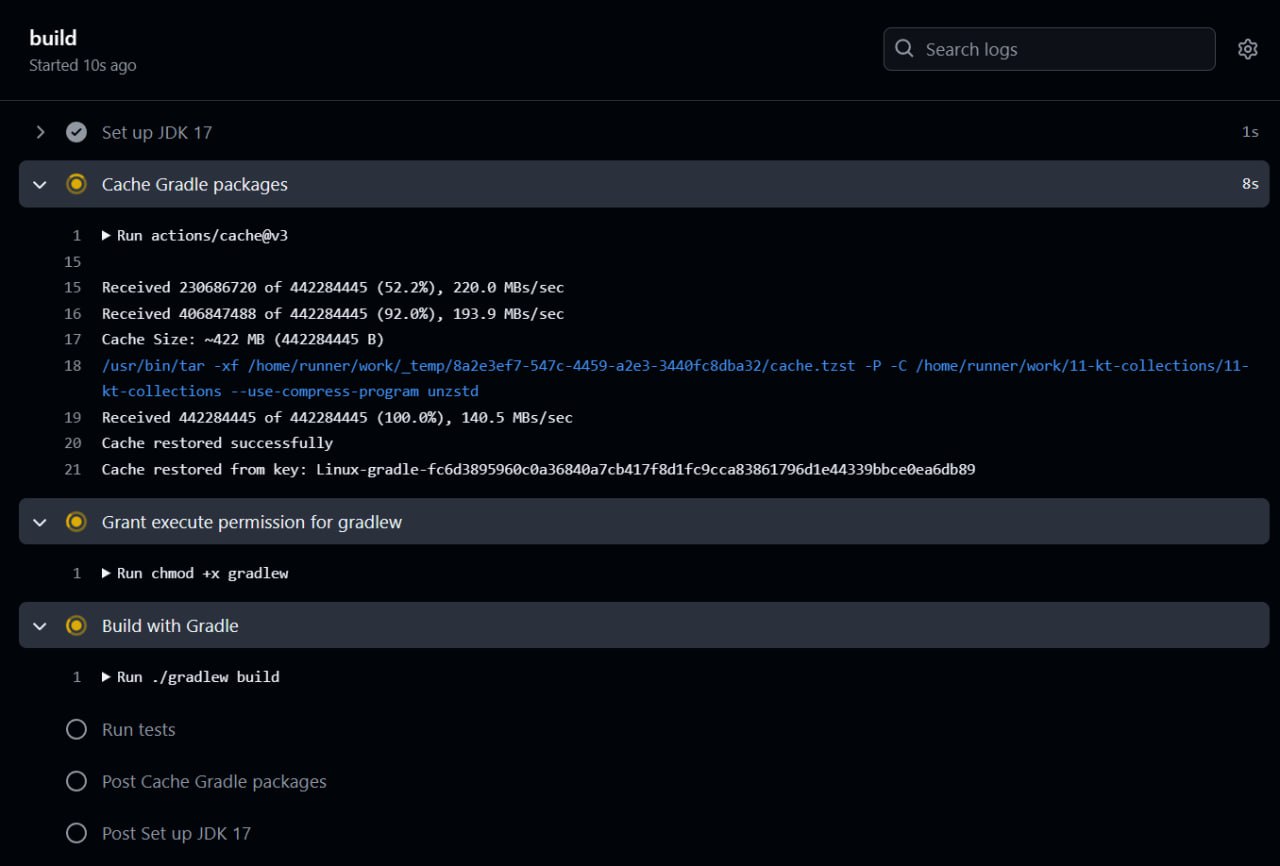Click the 'Cache Size: ~422 MB' log line
Screen dimensions: 1280x866
pos(243,339)
